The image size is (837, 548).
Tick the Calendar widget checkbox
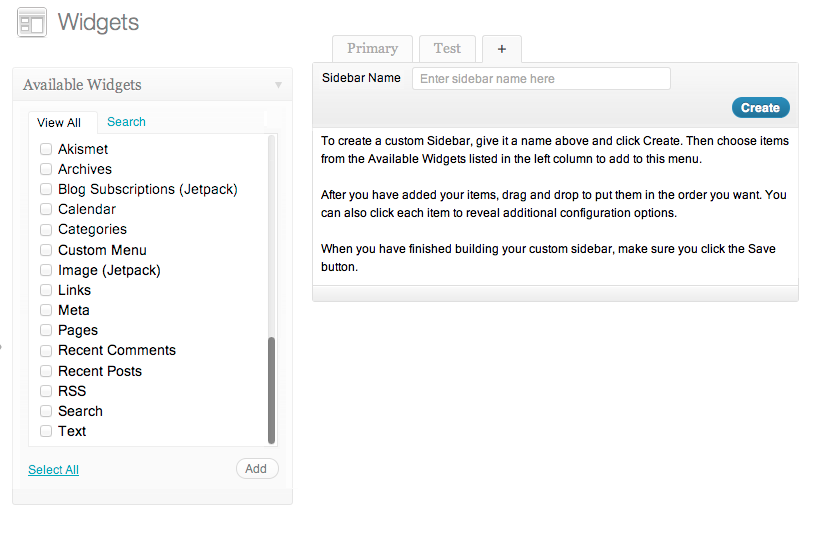coord(46,209)
